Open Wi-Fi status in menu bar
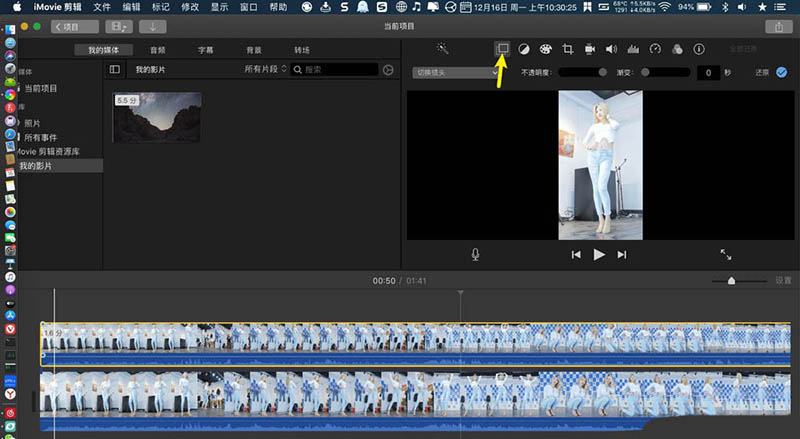 coord(664,7)
